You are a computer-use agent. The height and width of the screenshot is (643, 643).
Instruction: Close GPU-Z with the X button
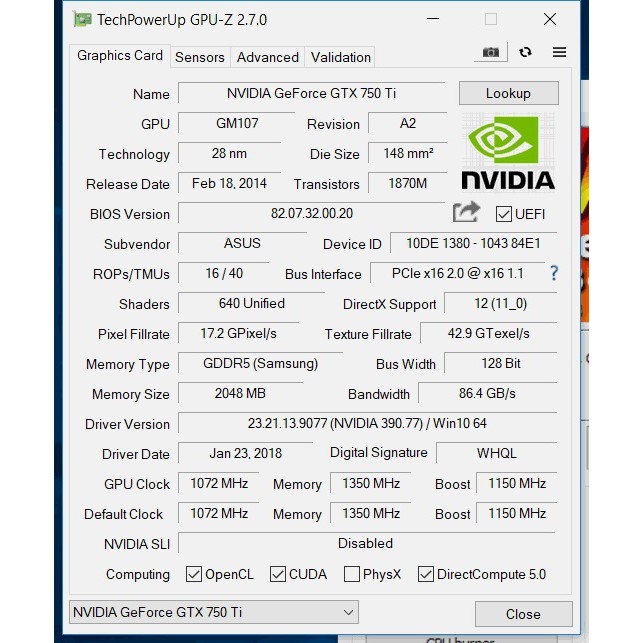[550, 19]
